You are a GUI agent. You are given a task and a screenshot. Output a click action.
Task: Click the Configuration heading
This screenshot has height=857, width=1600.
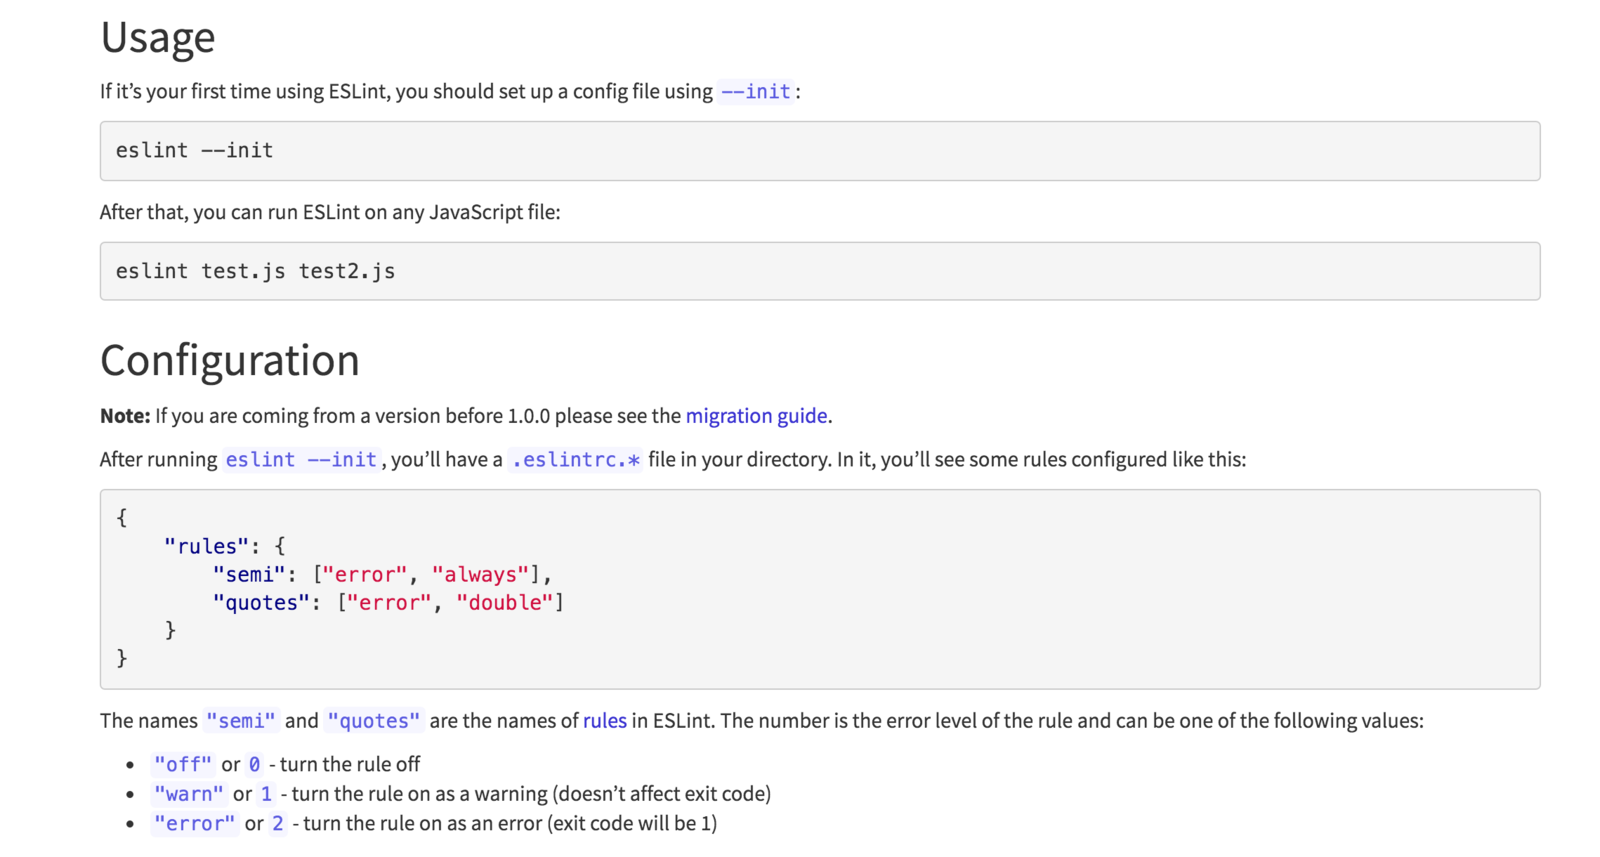pos(230,360)
